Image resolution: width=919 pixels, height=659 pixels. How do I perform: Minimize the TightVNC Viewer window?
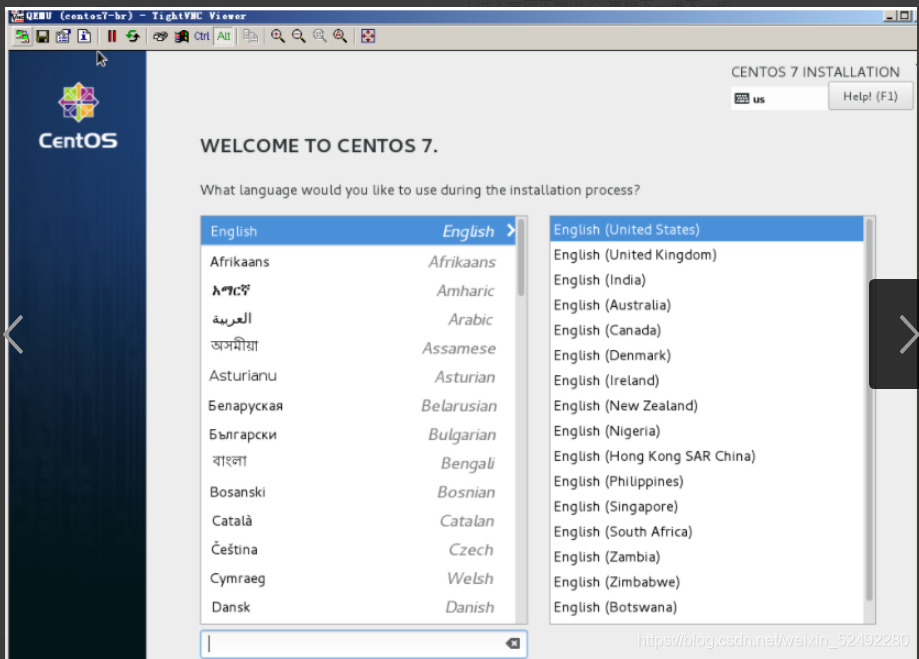coord(890,16)
